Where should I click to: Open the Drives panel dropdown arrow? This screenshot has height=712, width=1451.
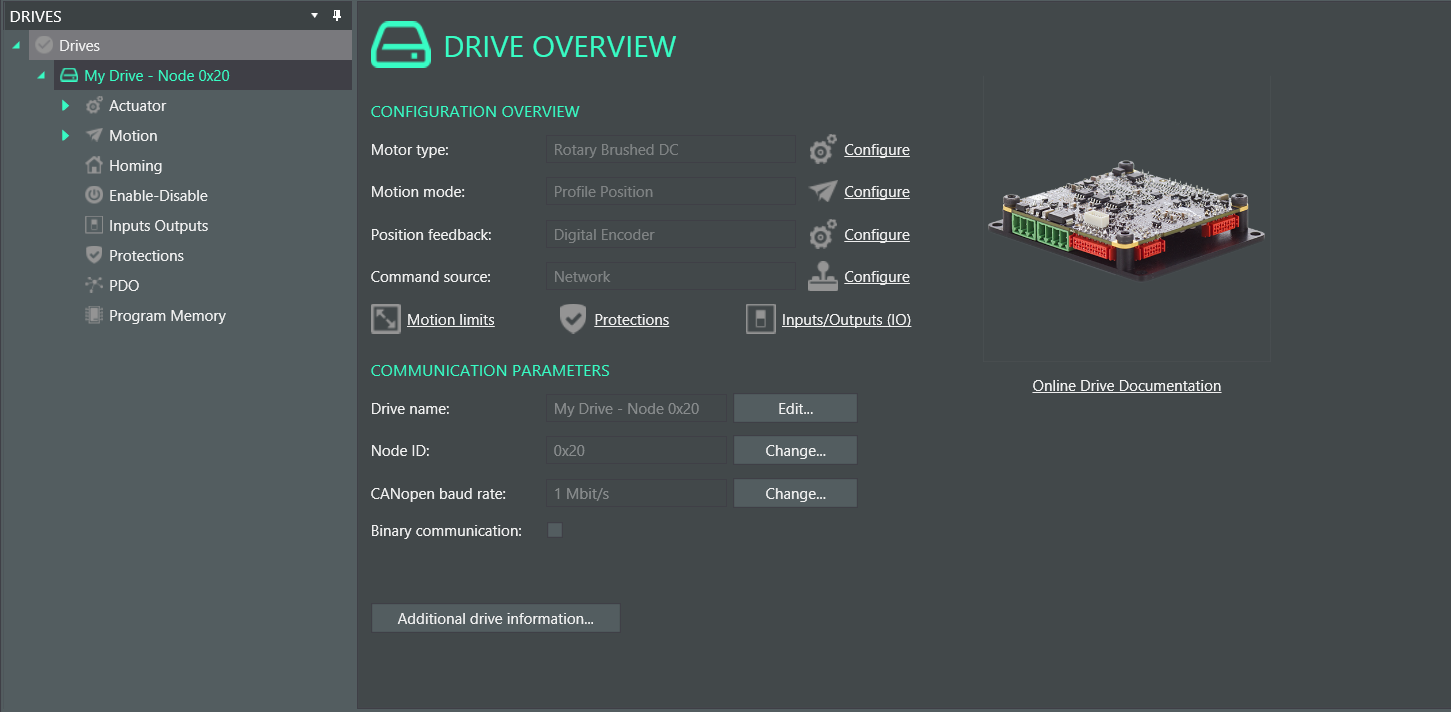pyautogui.click(x=315, y=16)
